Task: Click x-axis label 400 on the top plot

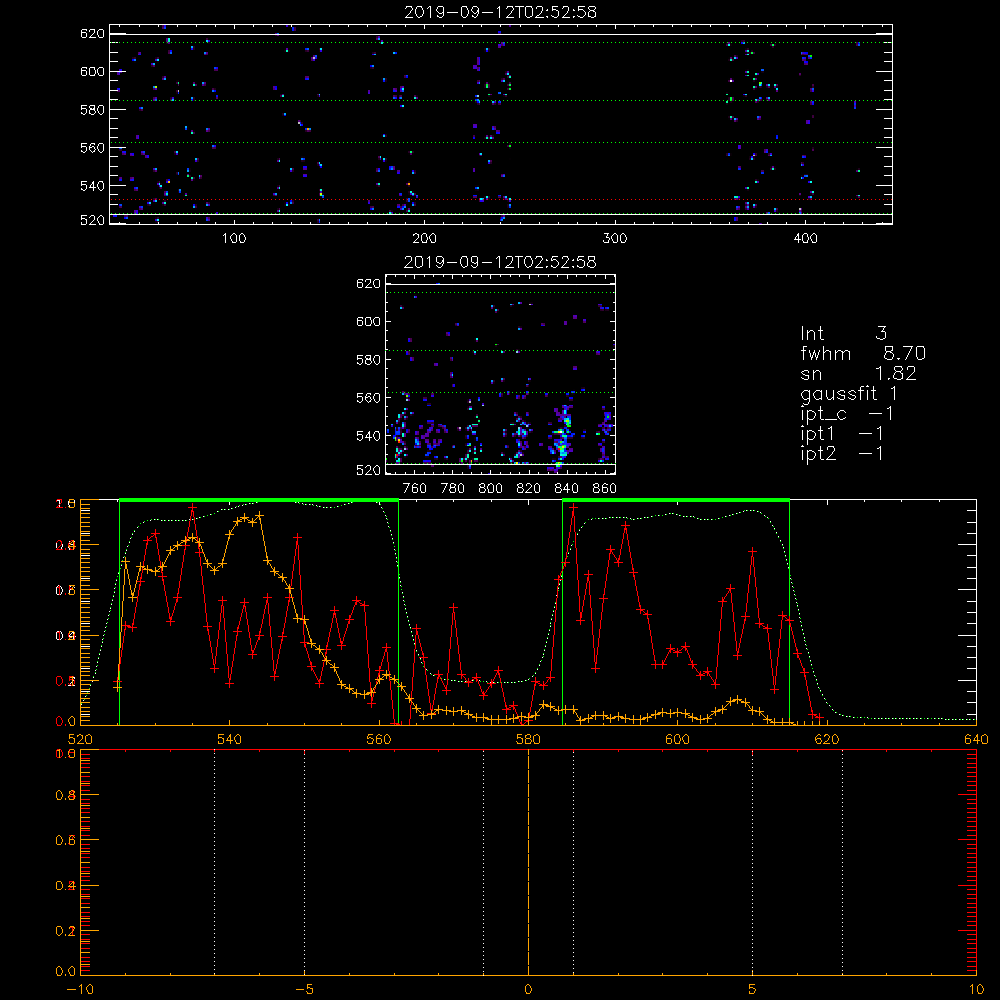Action: click(x=805, y=239)
